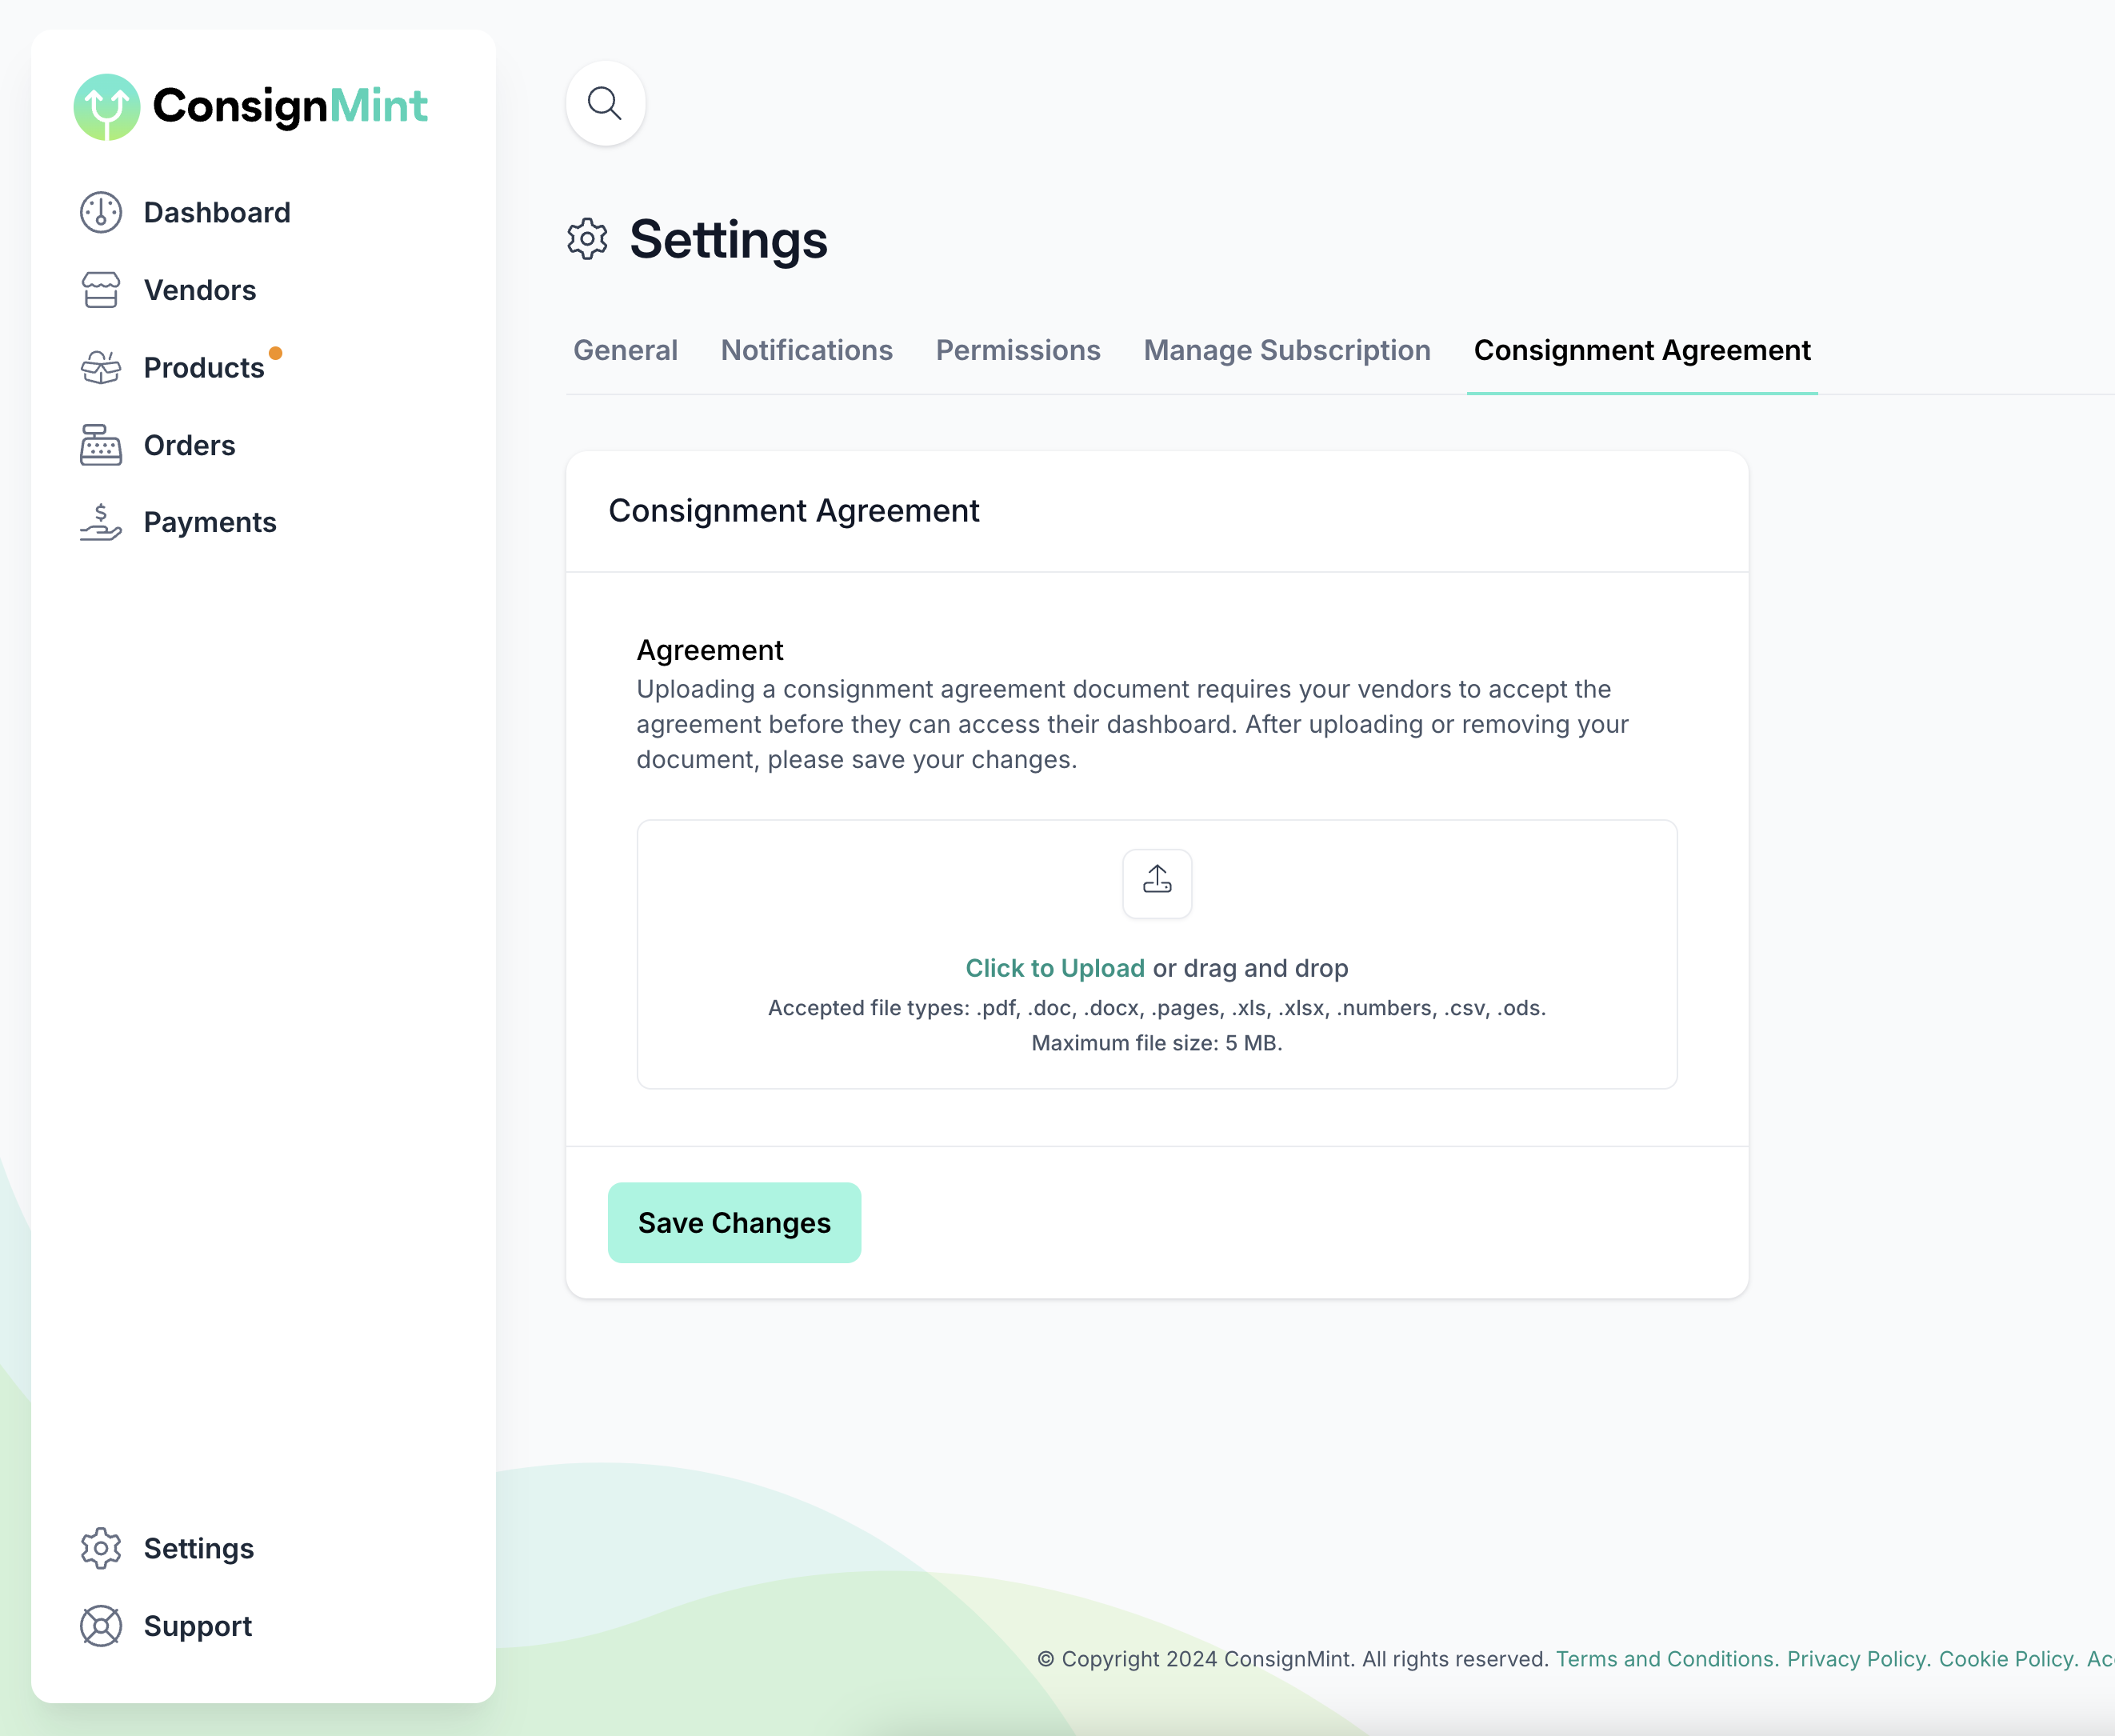
Task: Switch to the General tab
Action: pyautogui.click(x=625, y=350)
